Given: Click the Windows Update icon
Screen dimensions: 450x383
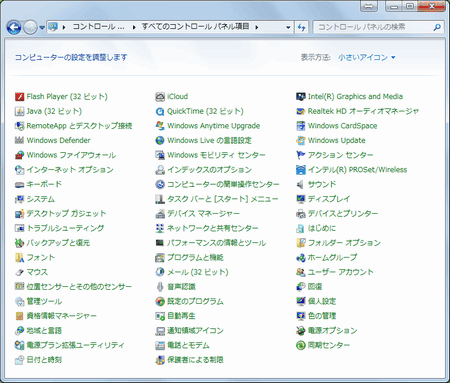Looking at the screenshot, I should tap(301, 140).
